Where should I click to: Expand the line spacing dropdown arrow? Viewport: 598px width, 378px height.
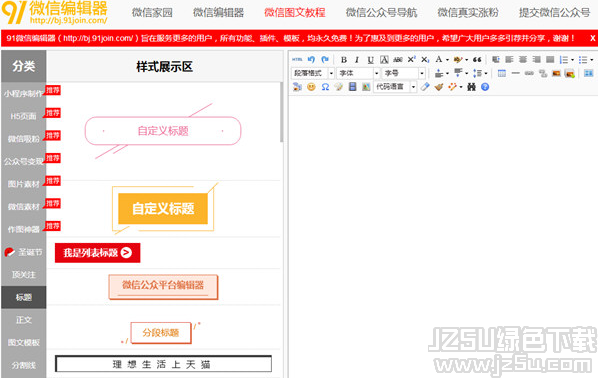click(486, 73)
